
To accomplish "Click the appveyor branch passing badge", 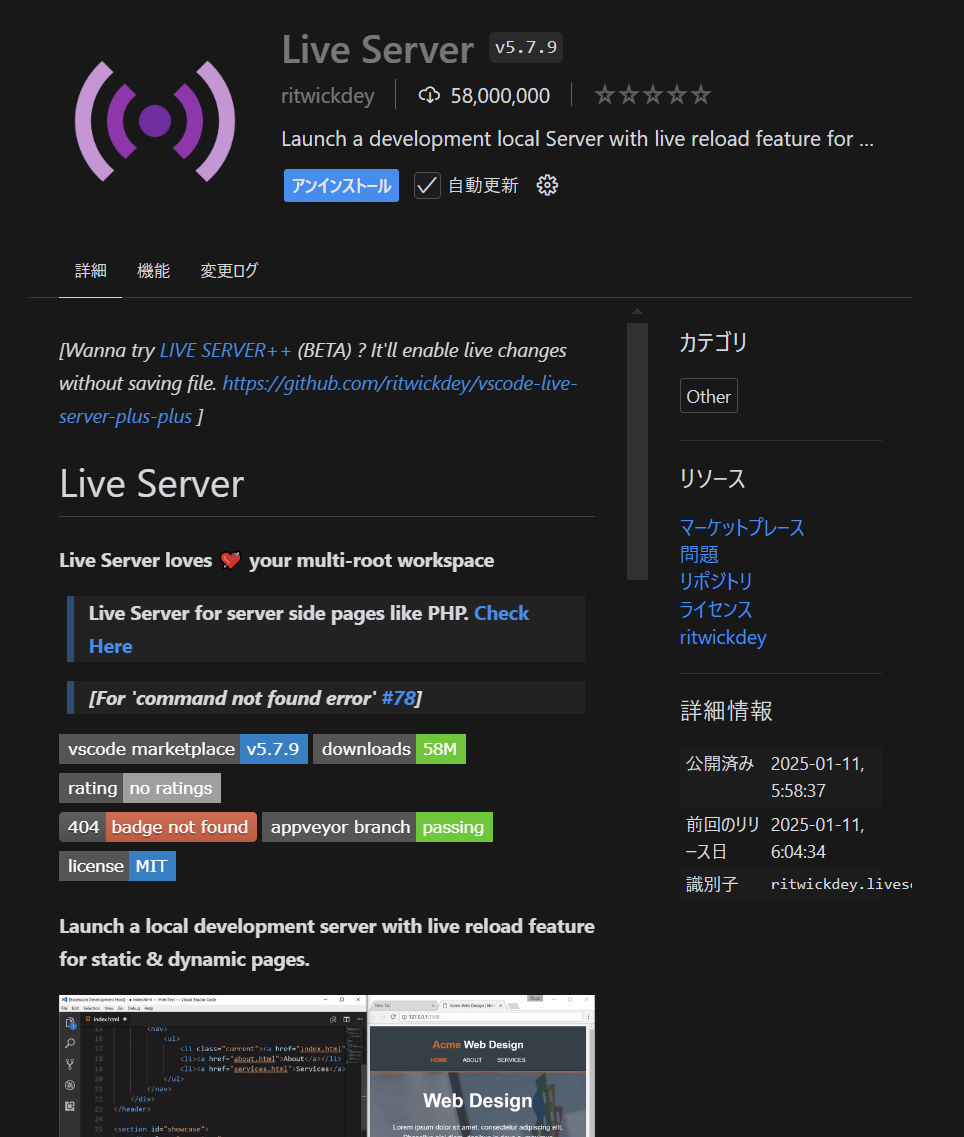I will click(377, 827).
